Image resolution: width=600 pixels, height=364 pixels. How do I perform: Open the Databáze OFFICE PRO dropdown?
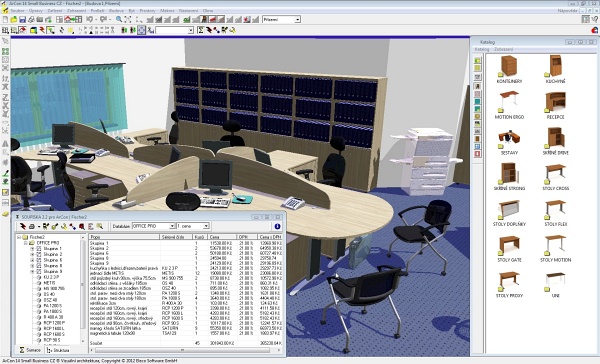coord(153,226)
